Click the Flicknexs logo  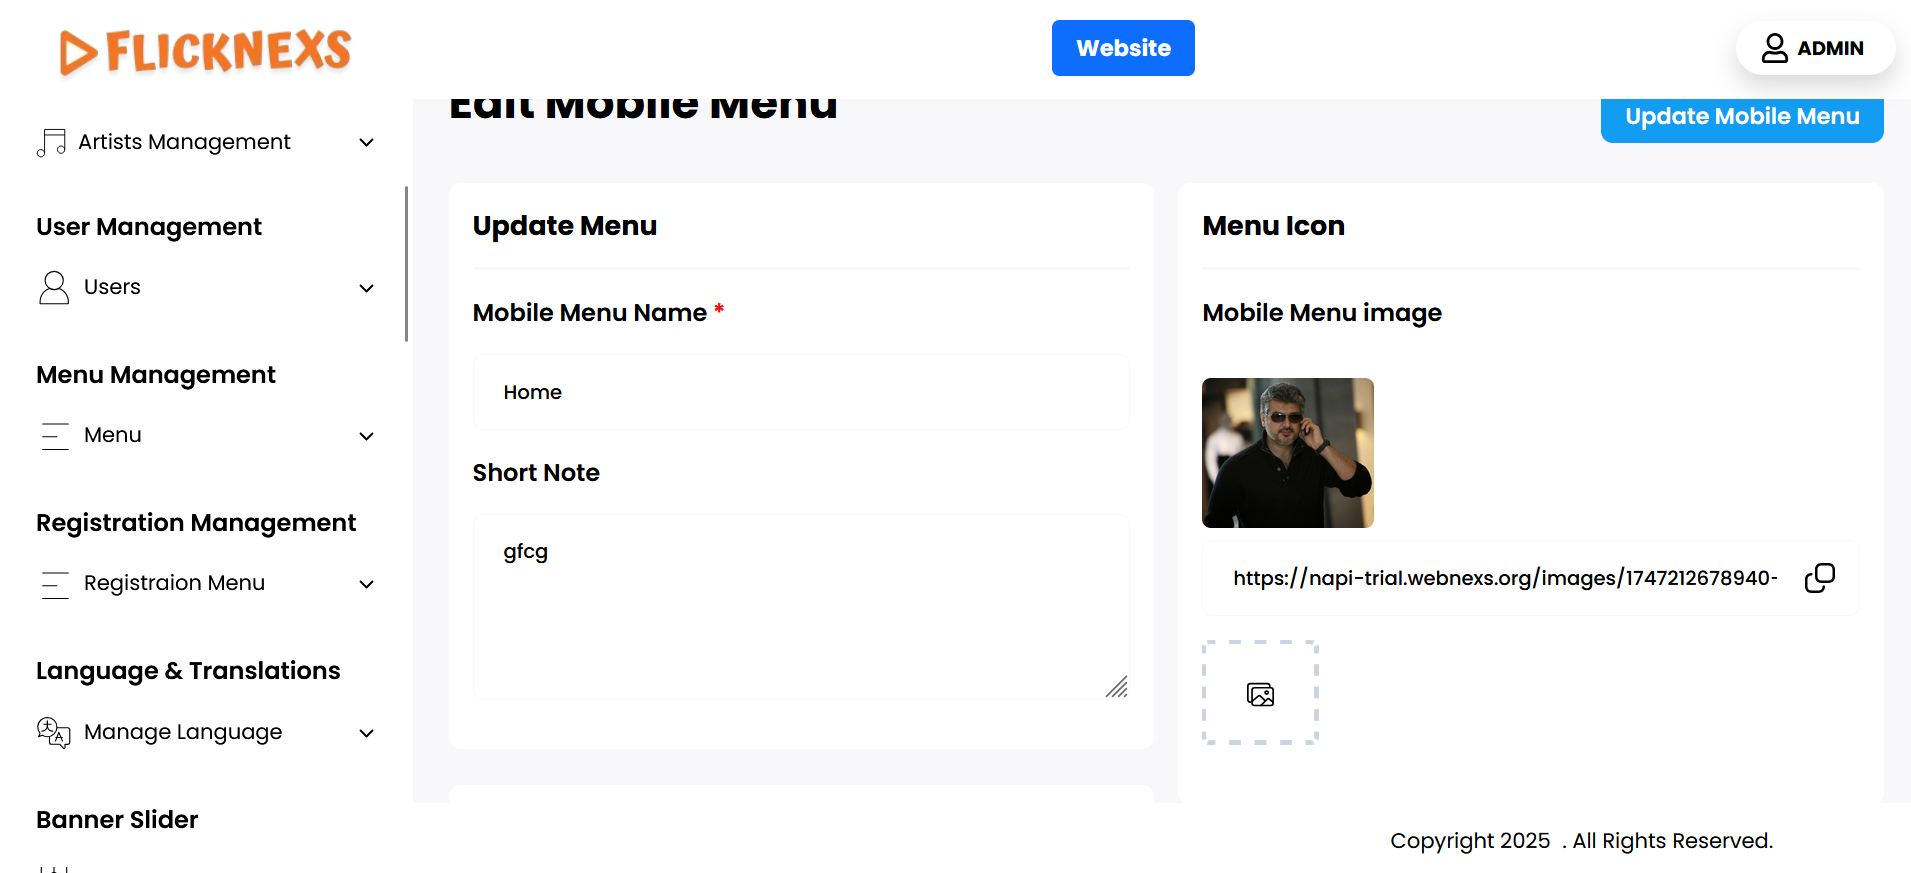[205, 51]
